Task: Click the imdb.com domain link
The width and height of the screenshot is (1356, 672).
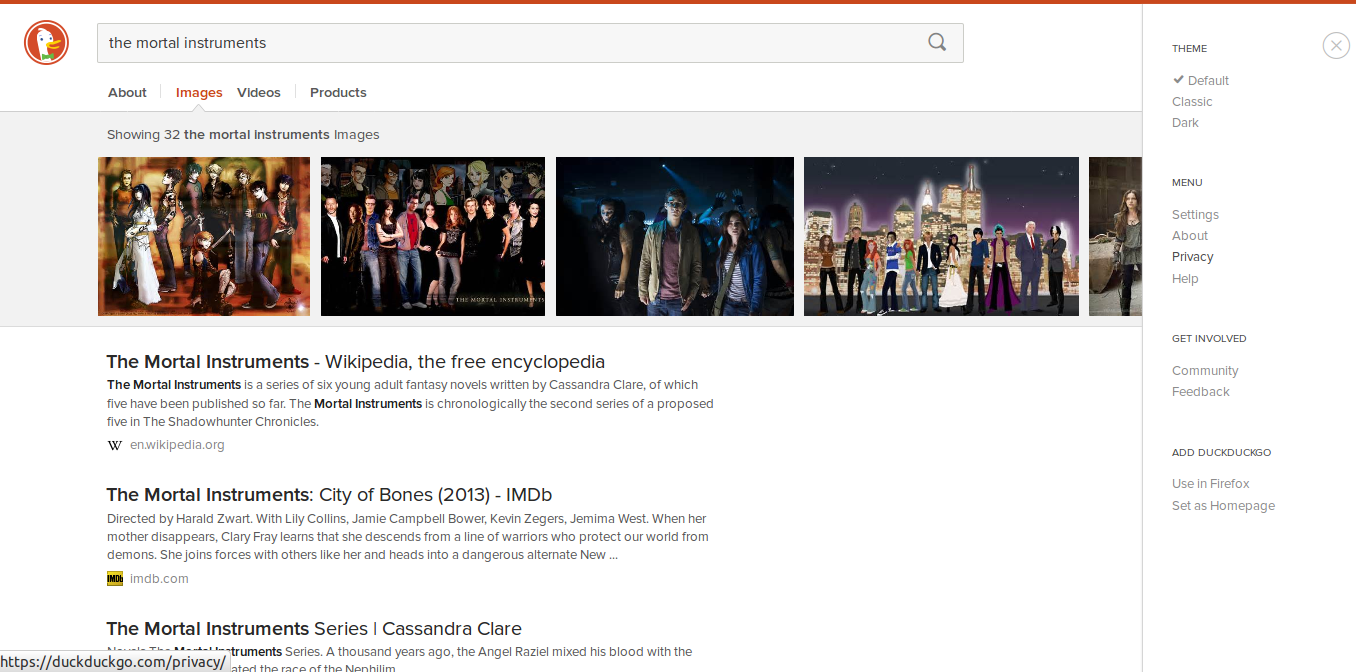Action: [x=159, y=578]
